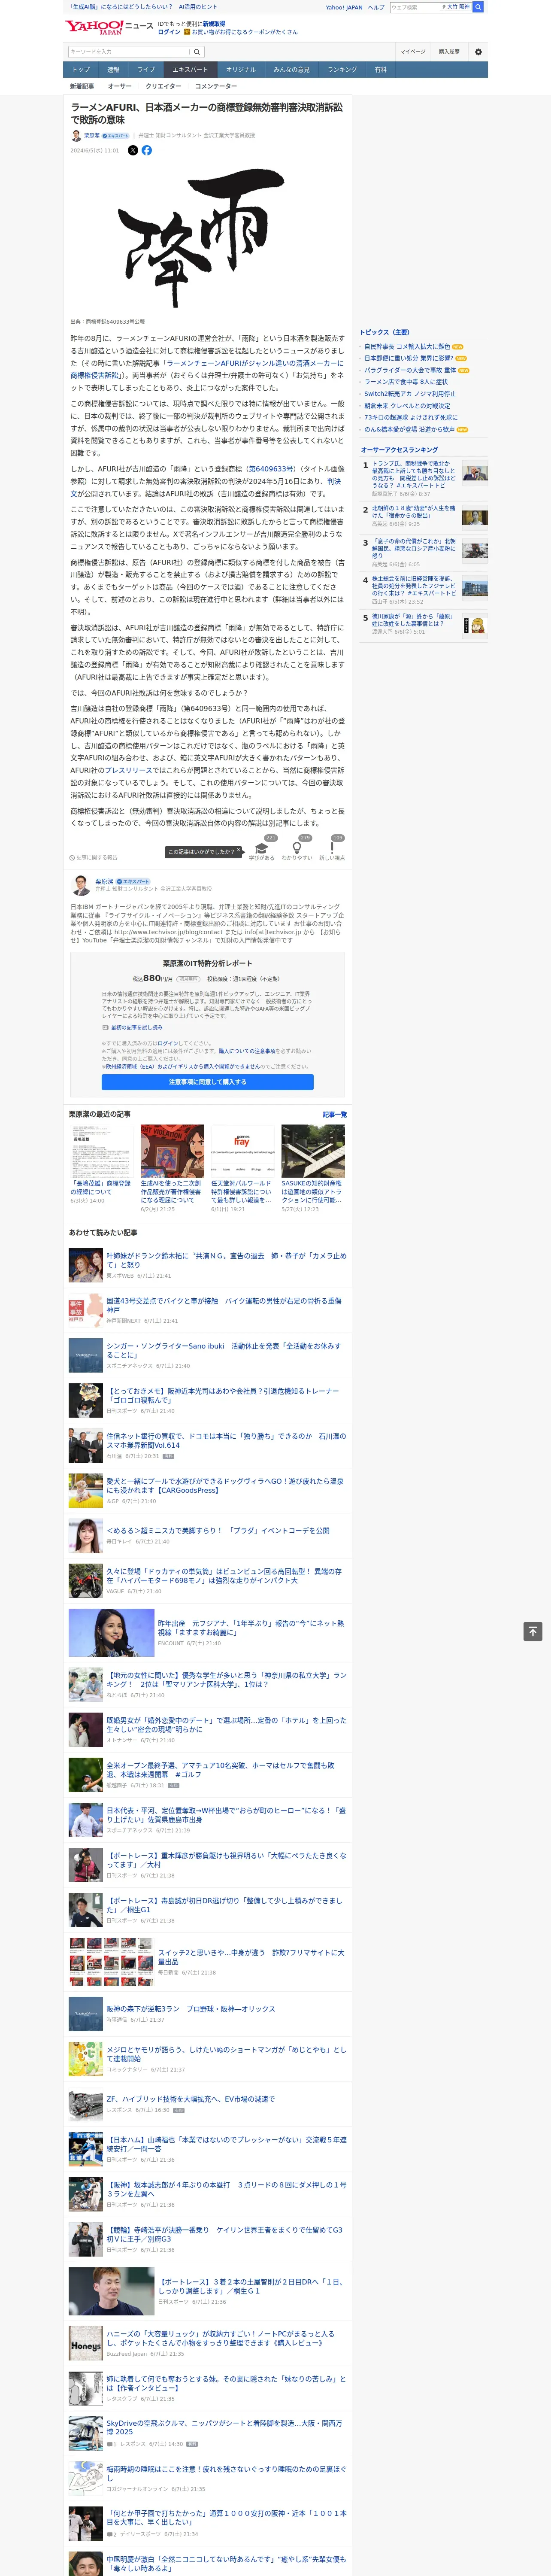Open the ZF ハイブリッド技術 article
Image resolution: width=551 pixels, height=2576 pixels.
191,2099
